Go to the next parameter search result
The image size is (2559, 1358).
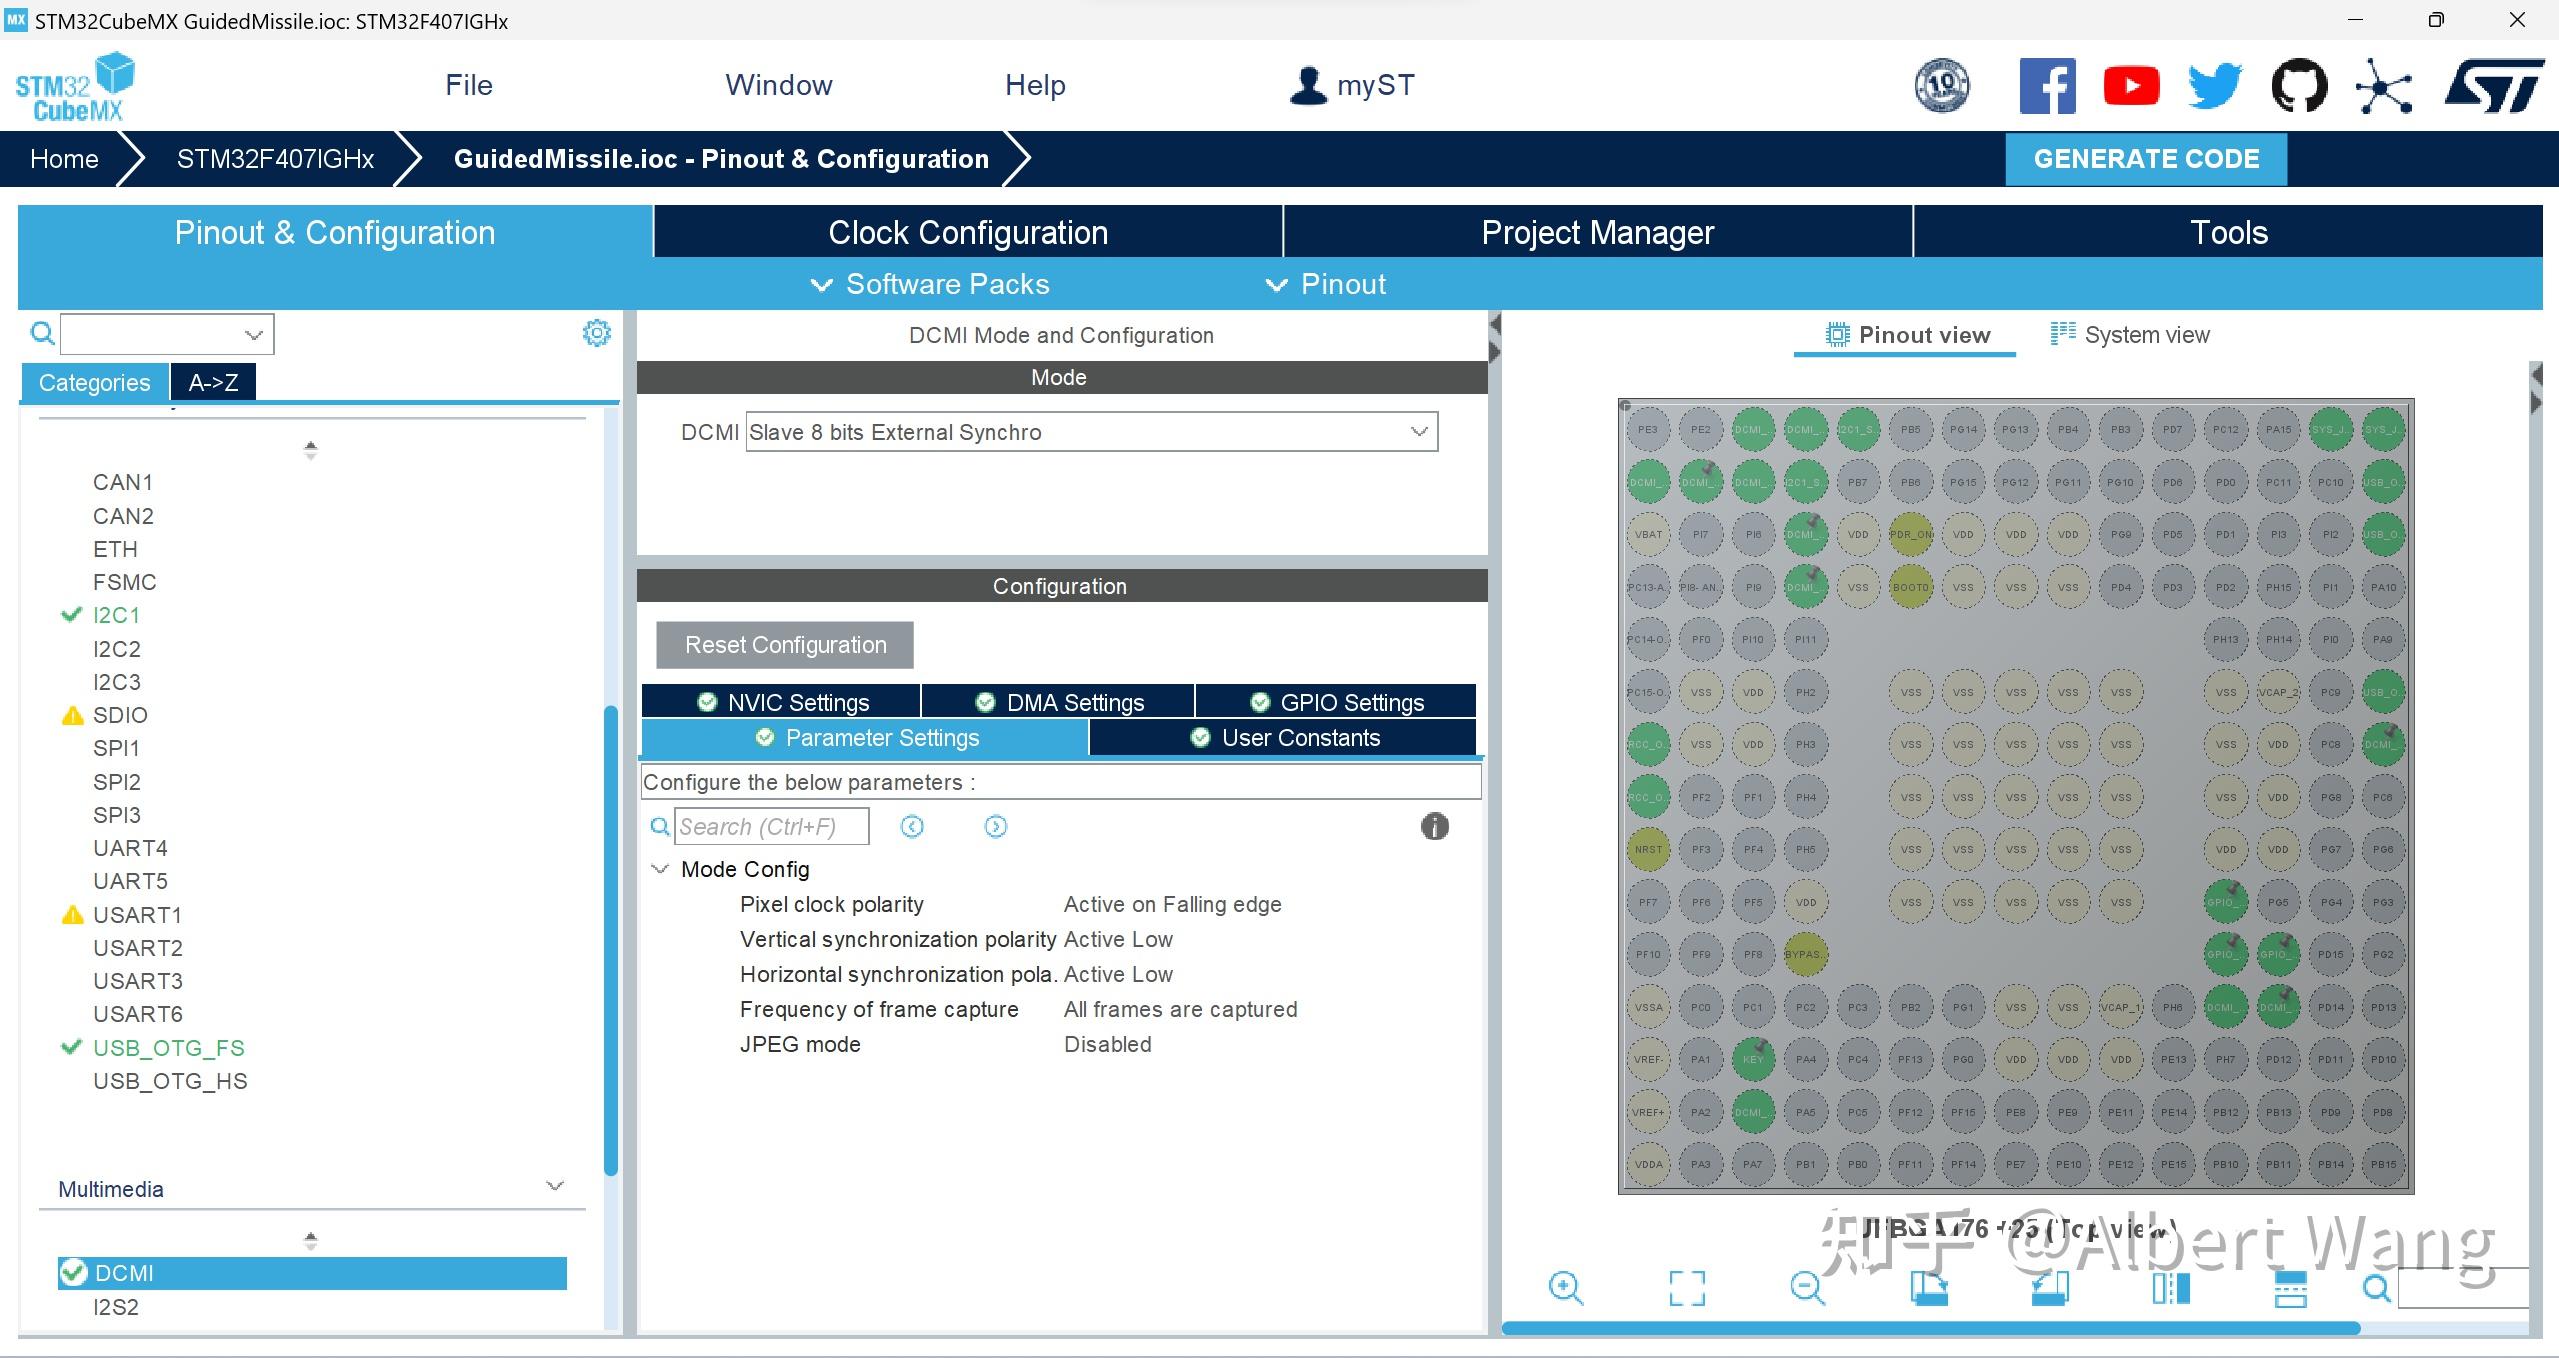pos(995,826)
